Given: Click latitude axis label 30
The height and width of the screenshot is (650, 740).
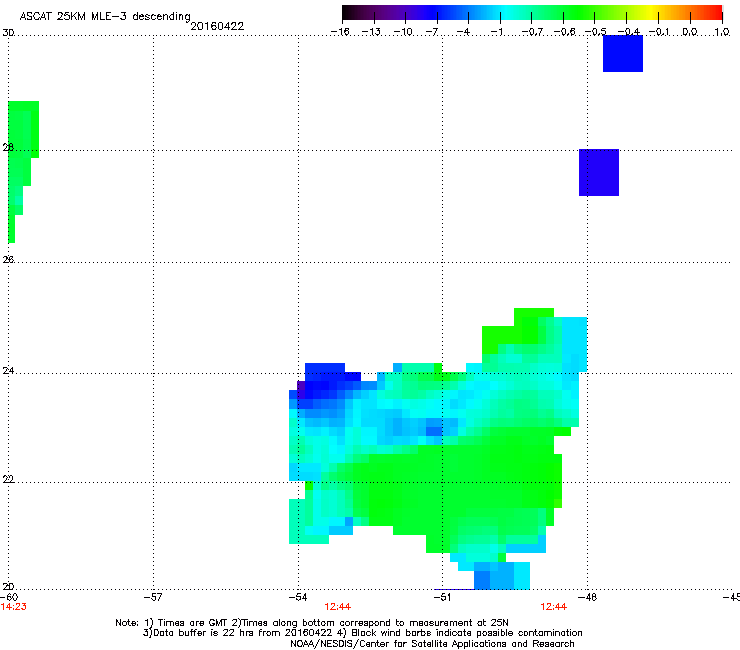Looking at the screenshot, I should point(8,33).
